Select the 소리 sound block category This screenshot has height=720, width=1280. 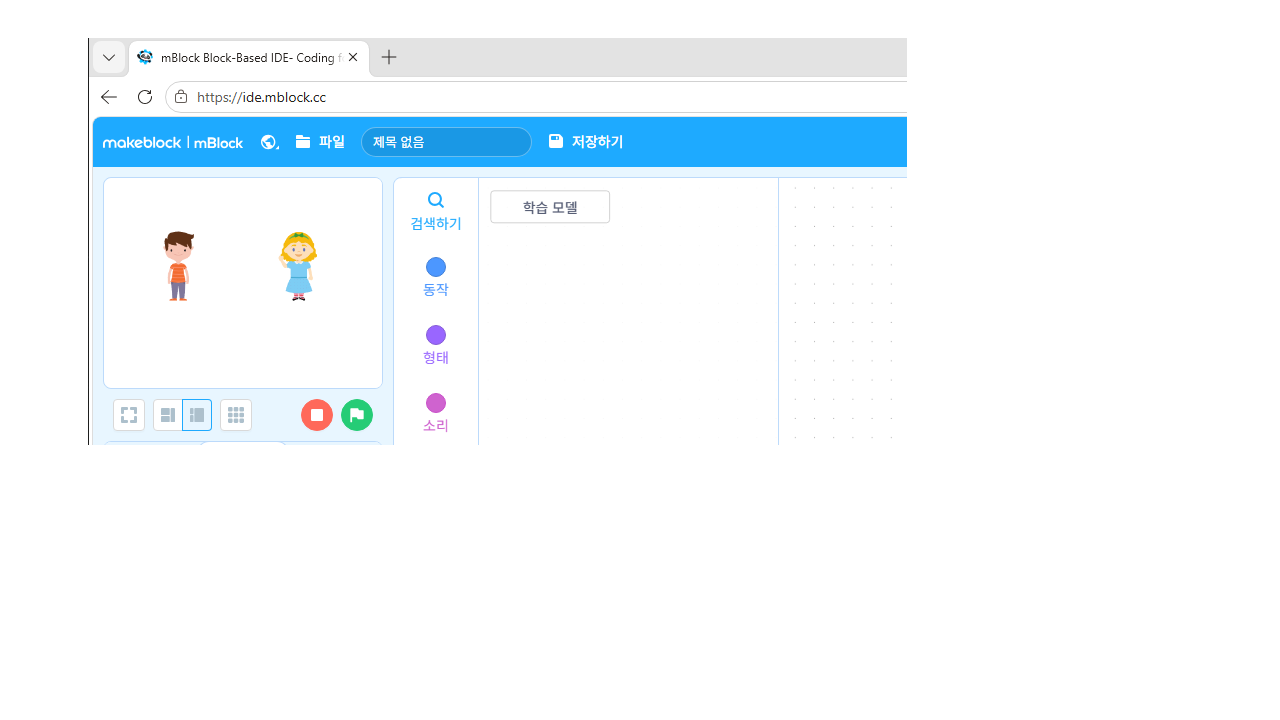coord(436,413)
